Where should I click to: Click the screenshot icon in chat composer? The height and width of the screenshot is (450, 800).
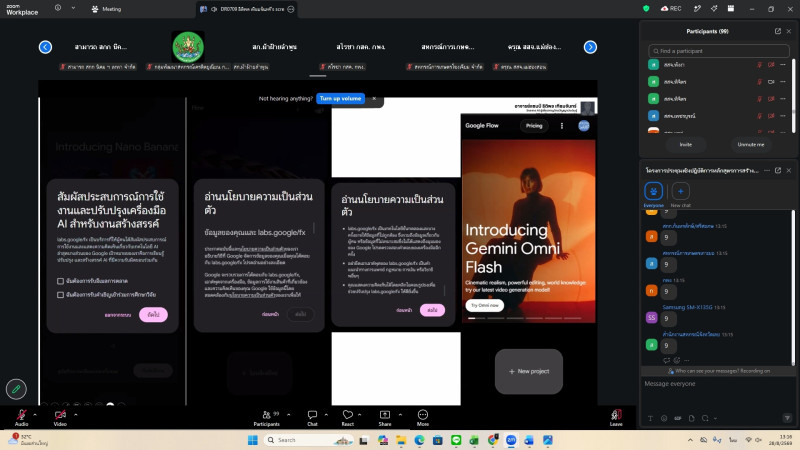point(705,418)
